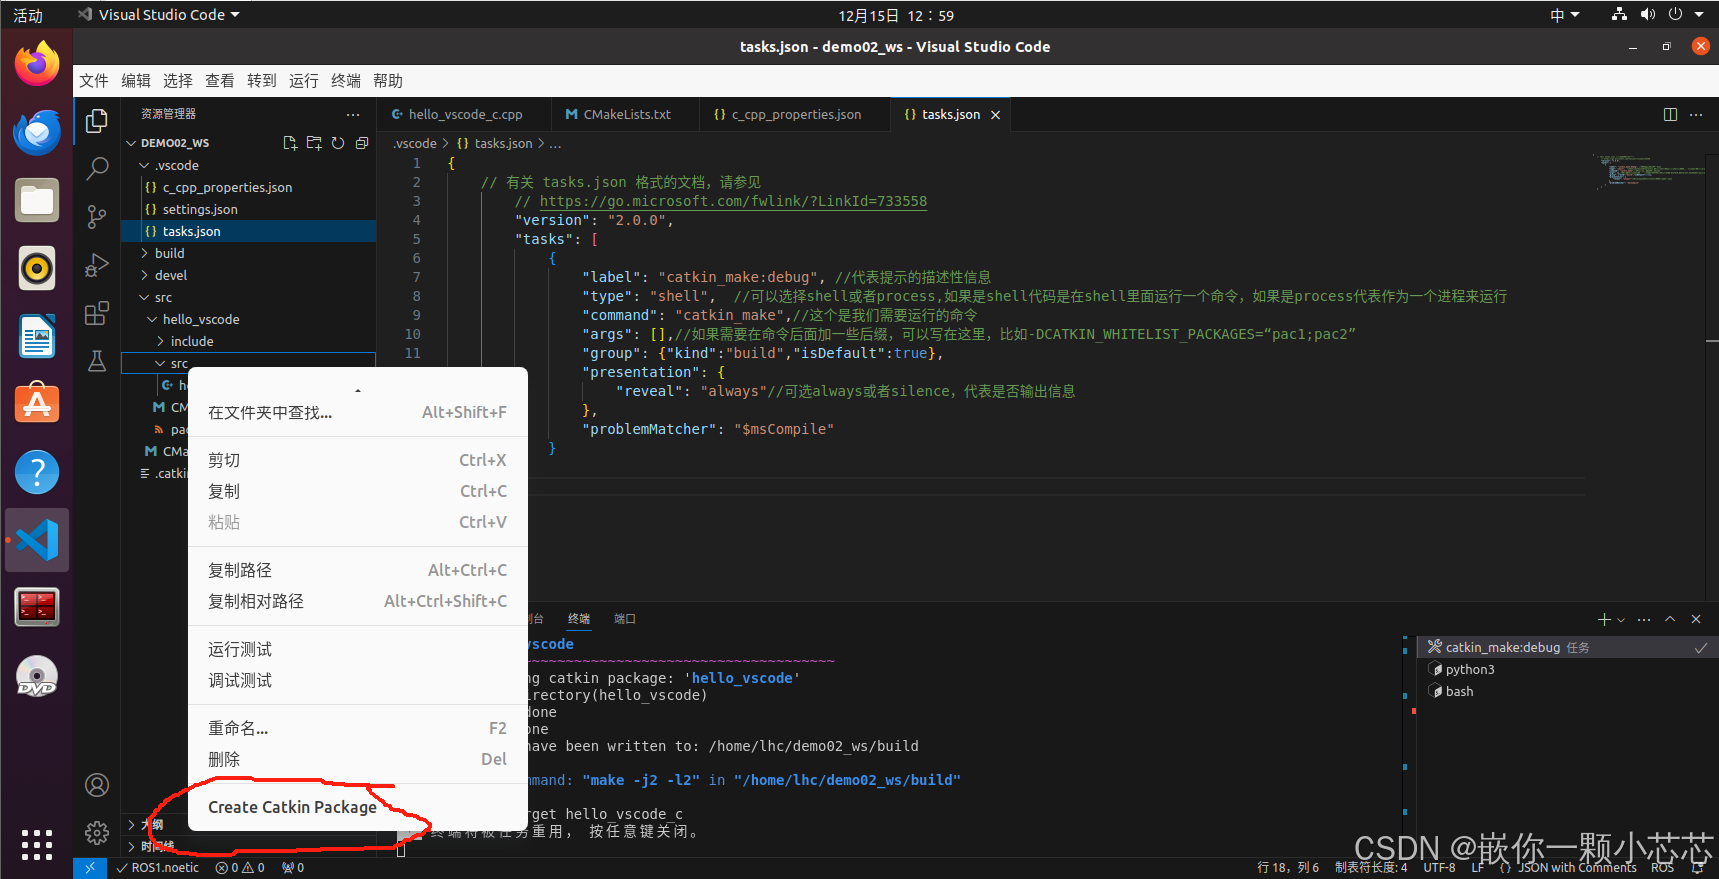Choose 删除 from context menu
The image size is (1719, 879).
[358, 759]
